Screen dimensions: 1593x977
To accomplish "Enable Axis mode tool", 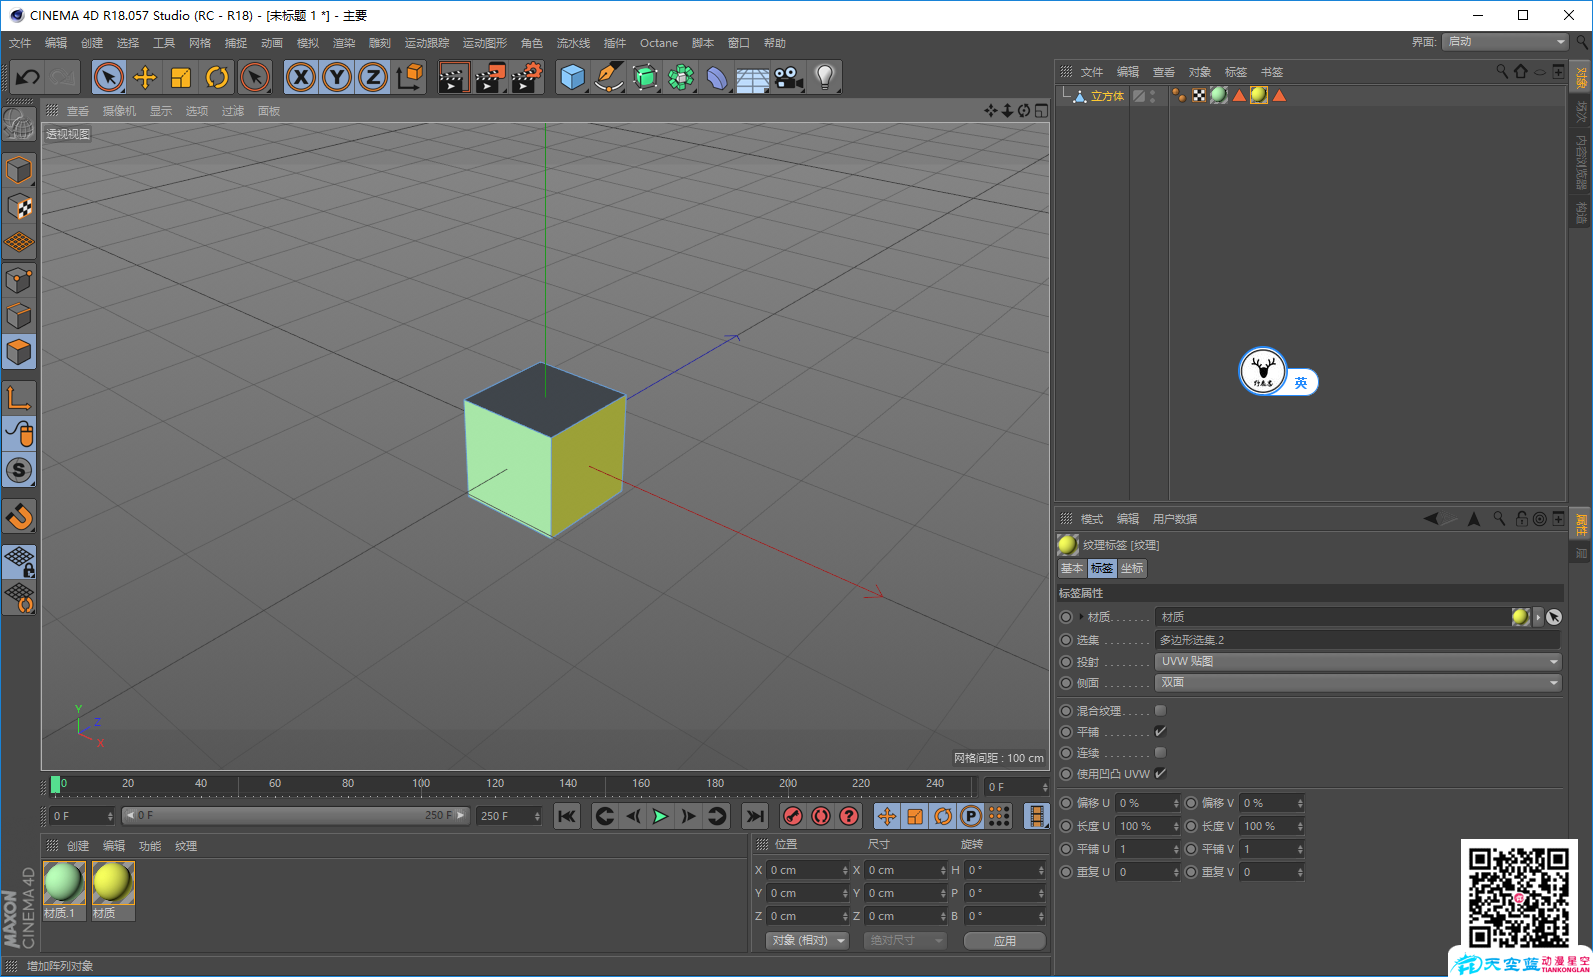I will tap(19, 398).
